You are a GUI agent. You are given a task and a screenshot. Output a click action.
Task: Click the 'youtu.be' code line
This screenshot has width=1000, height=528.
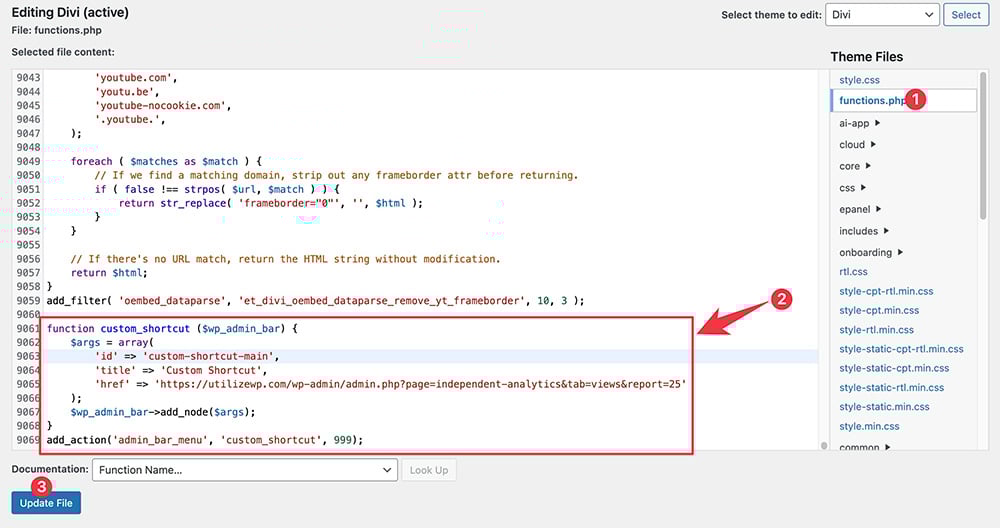click(x=127, y=92)
